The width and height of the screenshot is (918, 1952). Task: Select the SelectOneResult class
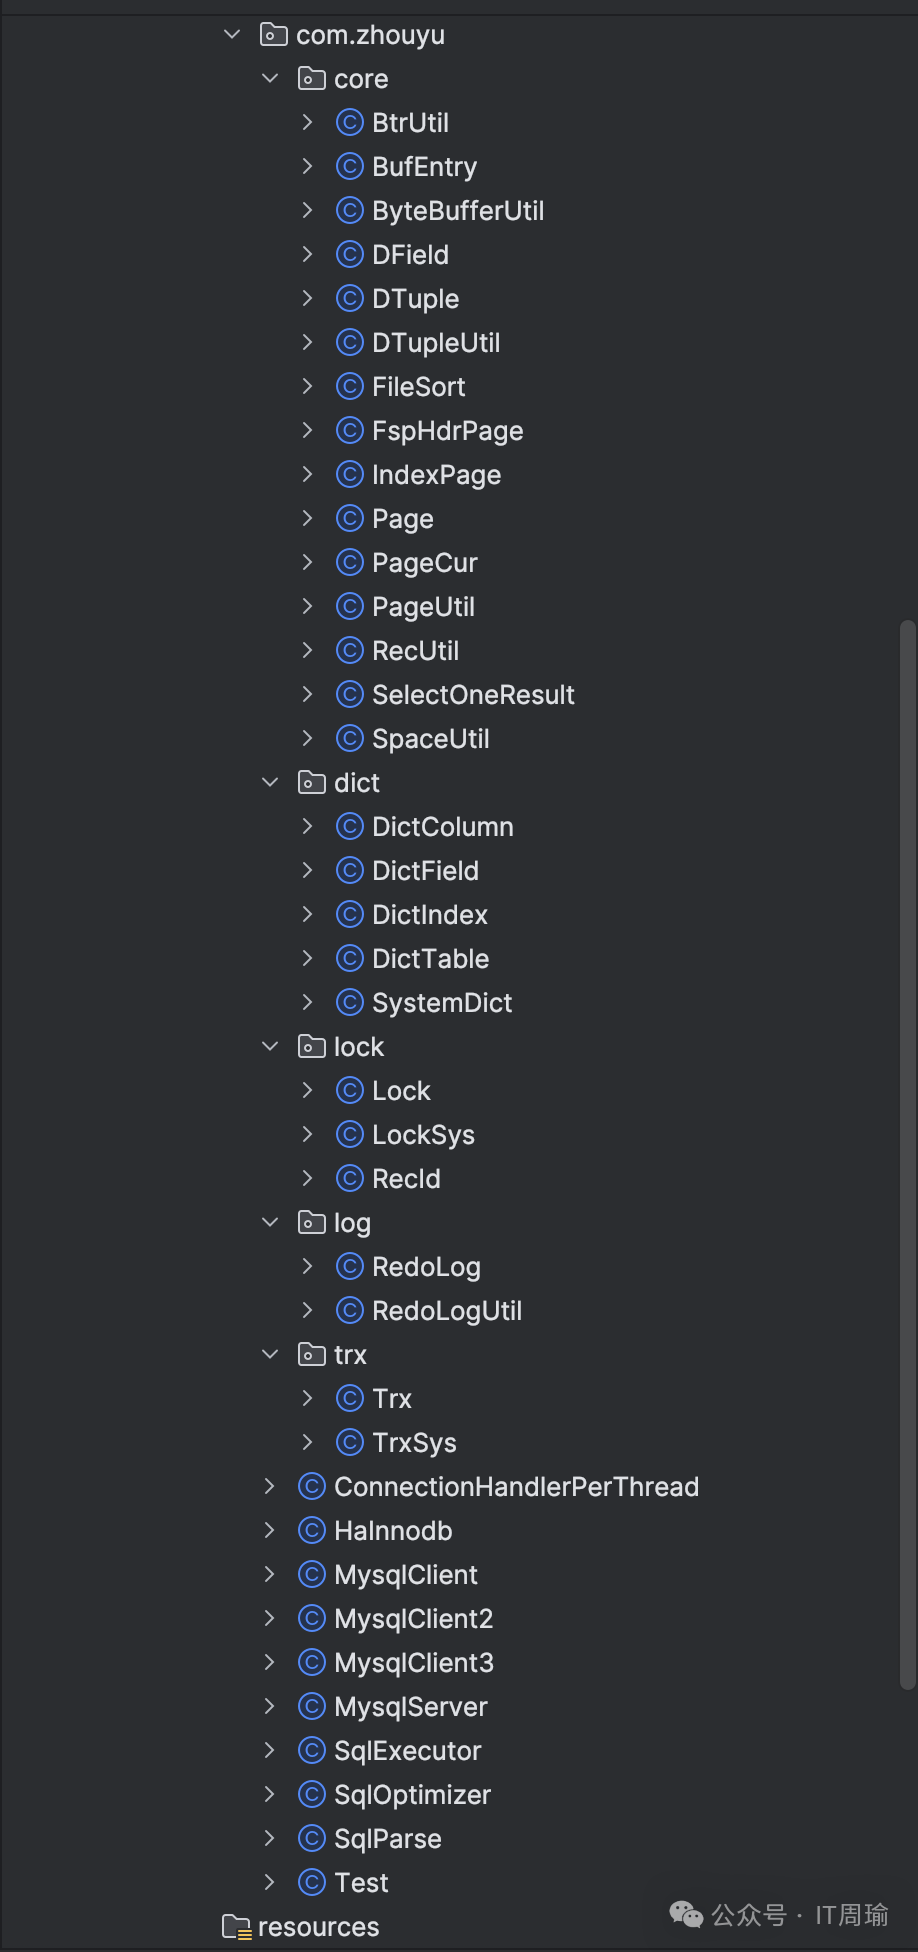click(473, 695)
